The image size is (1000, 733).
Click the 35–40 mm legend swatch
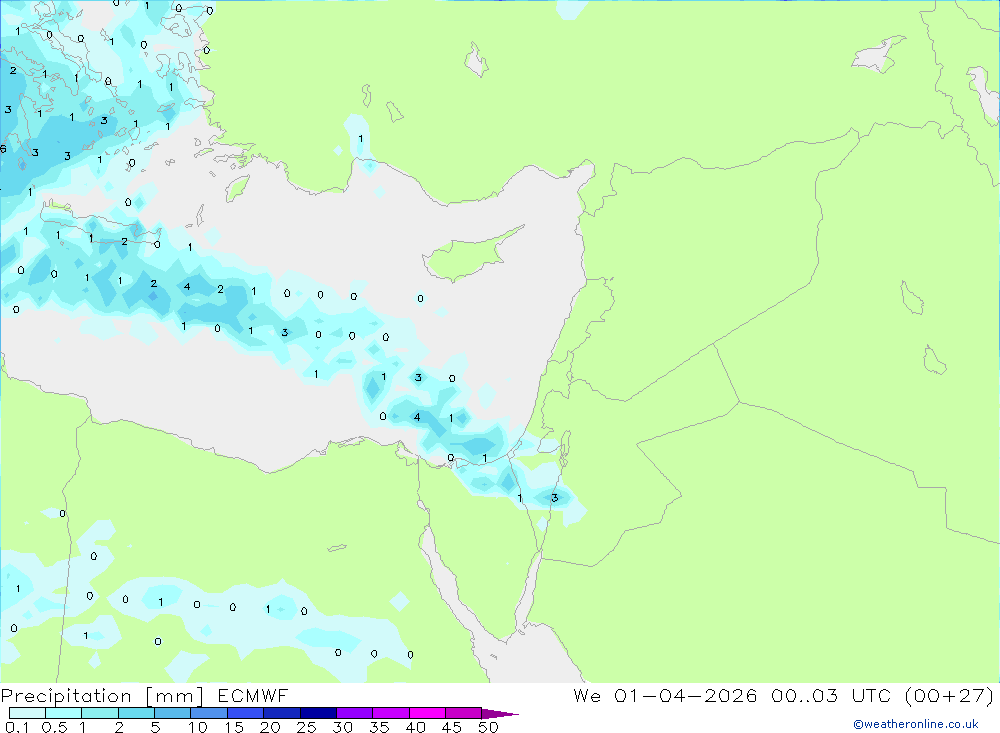point(391,713)
